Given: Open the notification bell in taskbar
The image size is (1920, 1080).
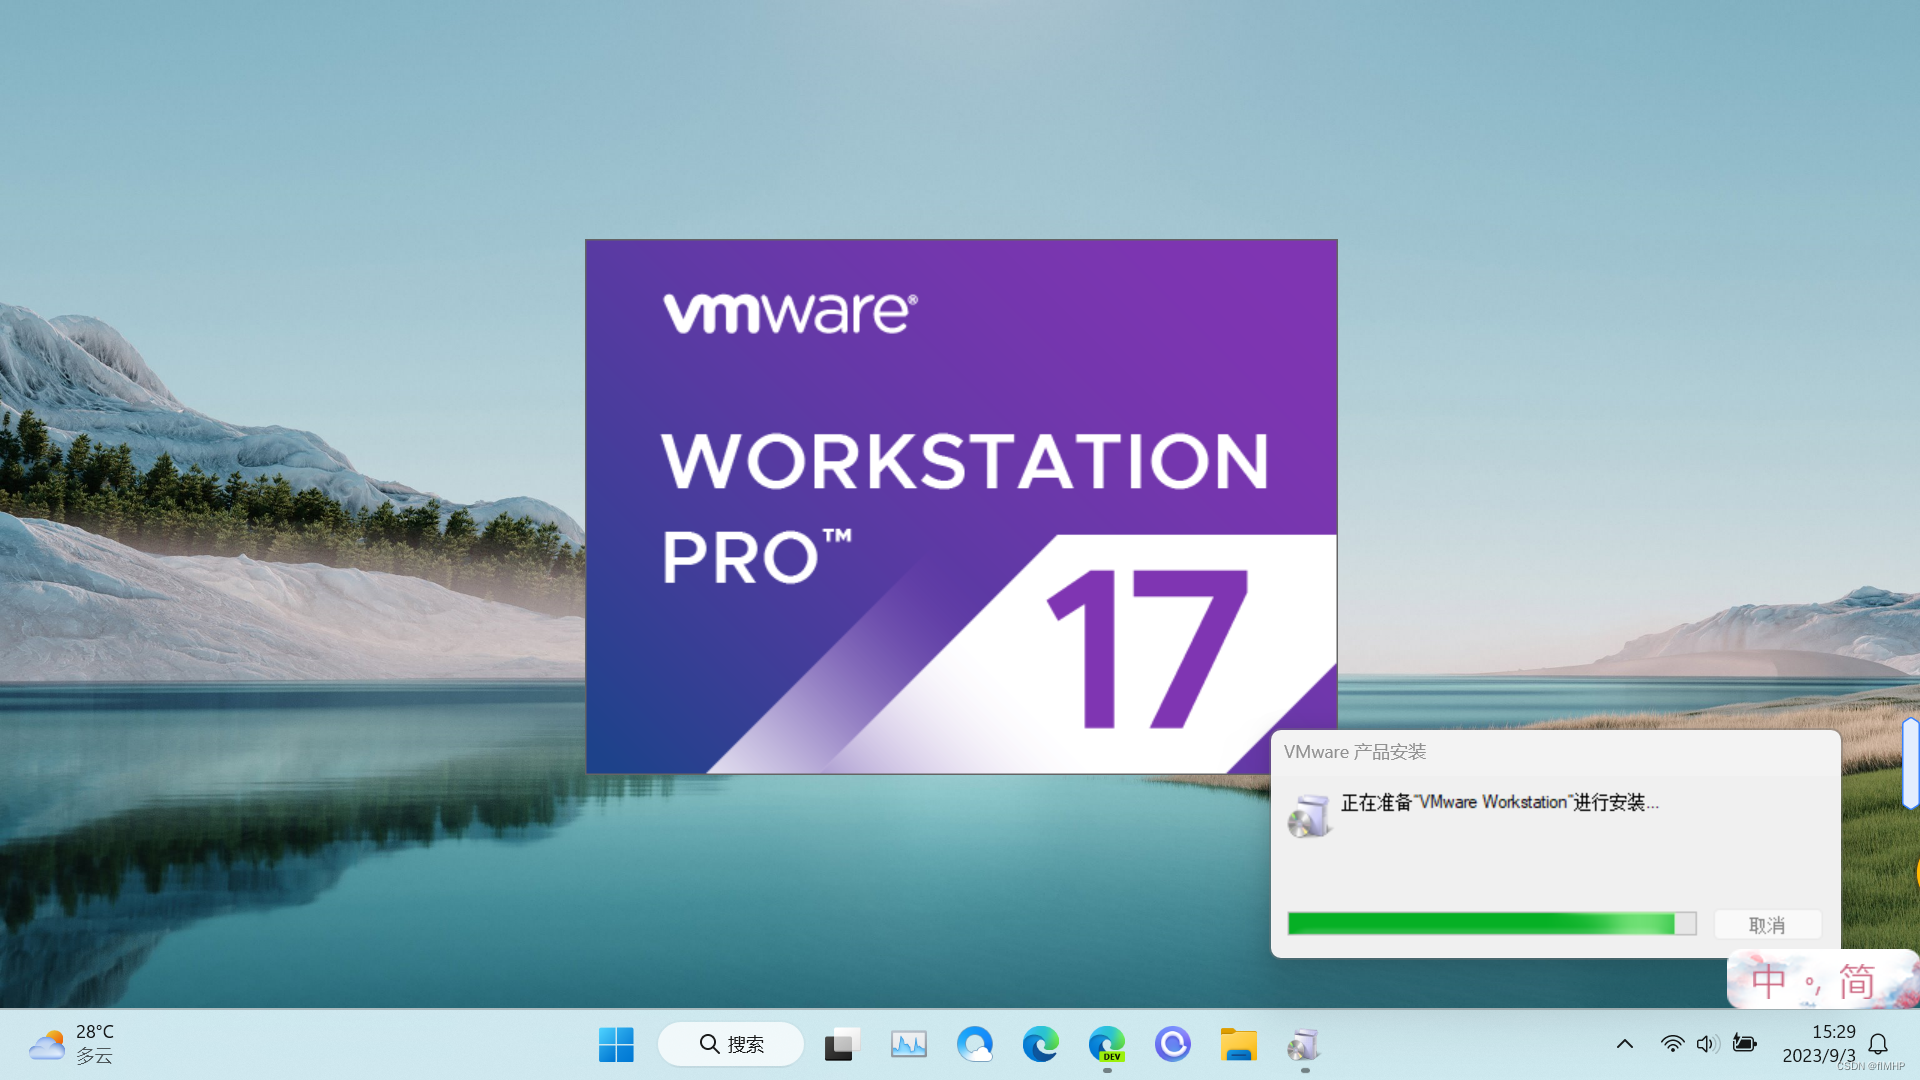Looking at the screenshot, I should [1878, 1044].
